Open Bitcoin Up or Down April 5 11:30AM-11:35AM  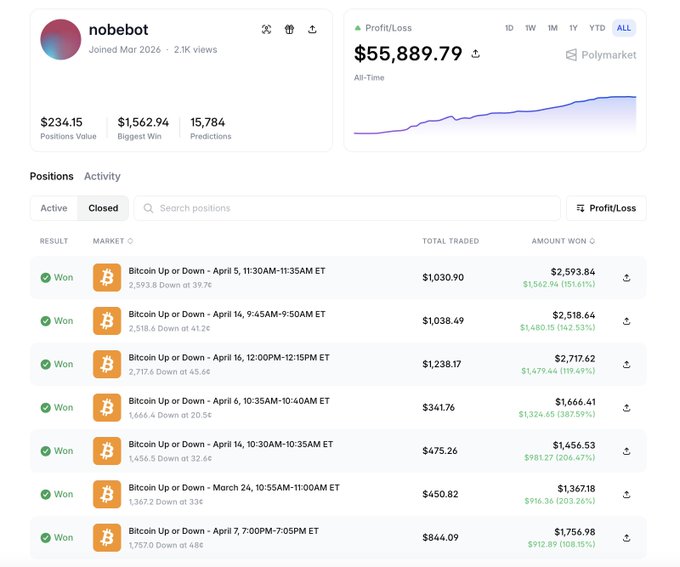coord(227,271)
